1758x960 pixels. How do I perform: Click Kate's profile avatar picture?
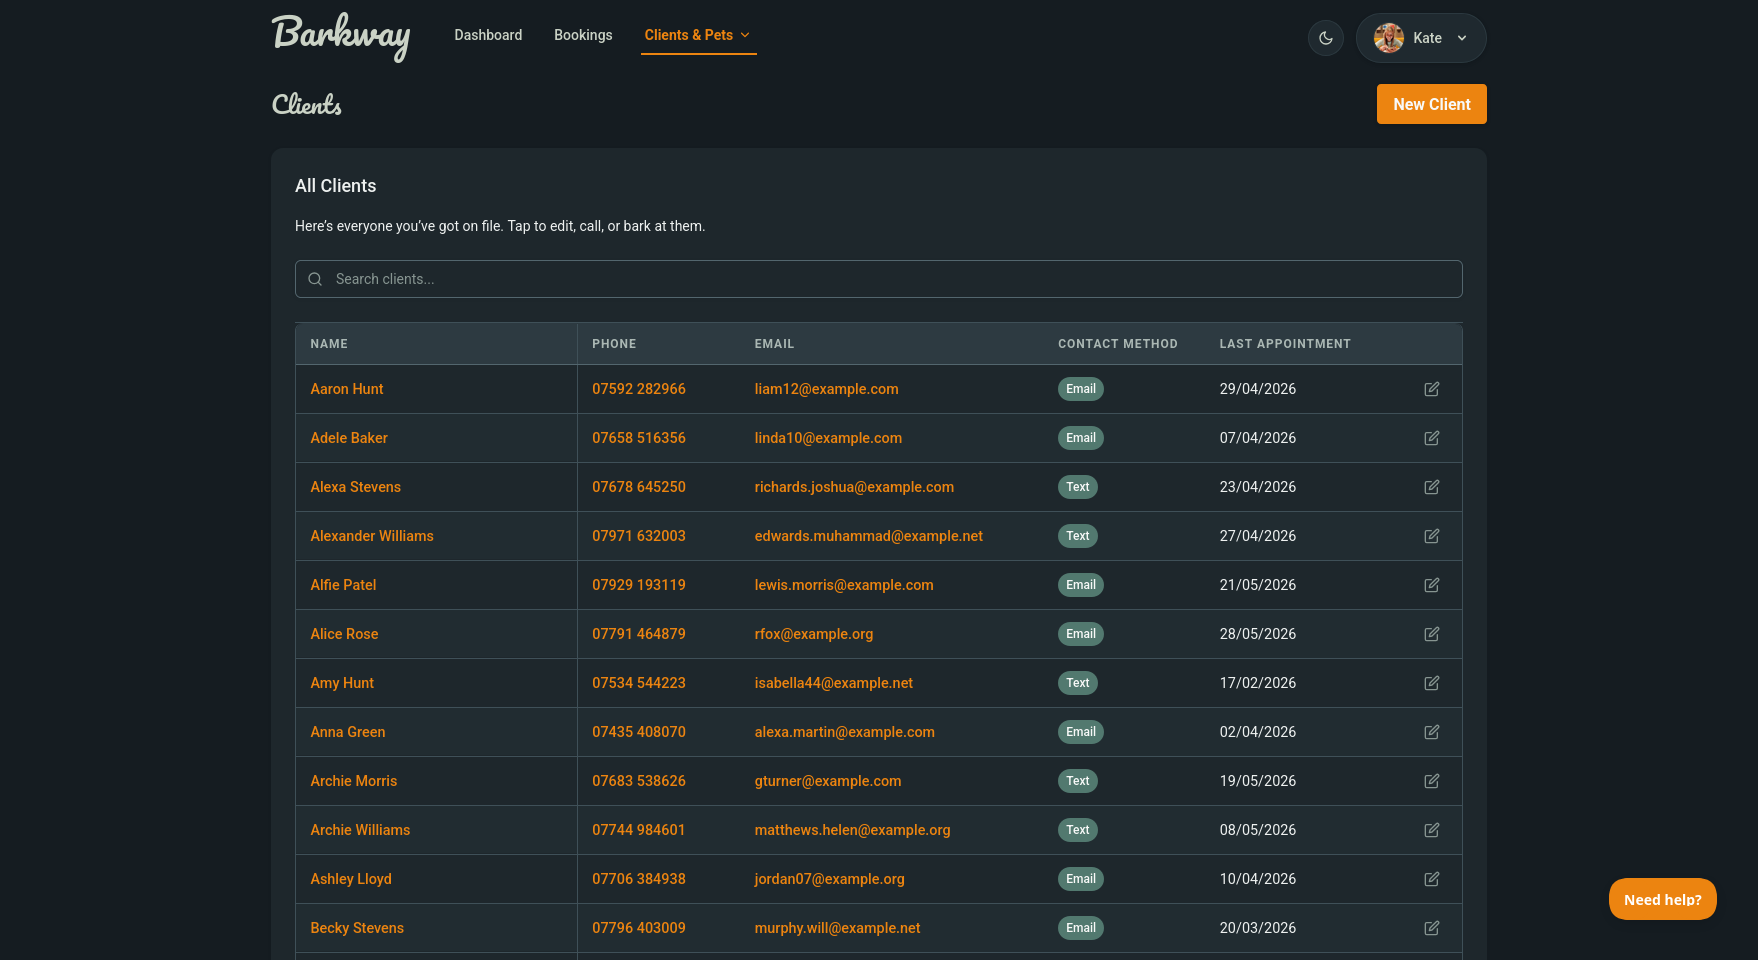(x=1388, y=38)
